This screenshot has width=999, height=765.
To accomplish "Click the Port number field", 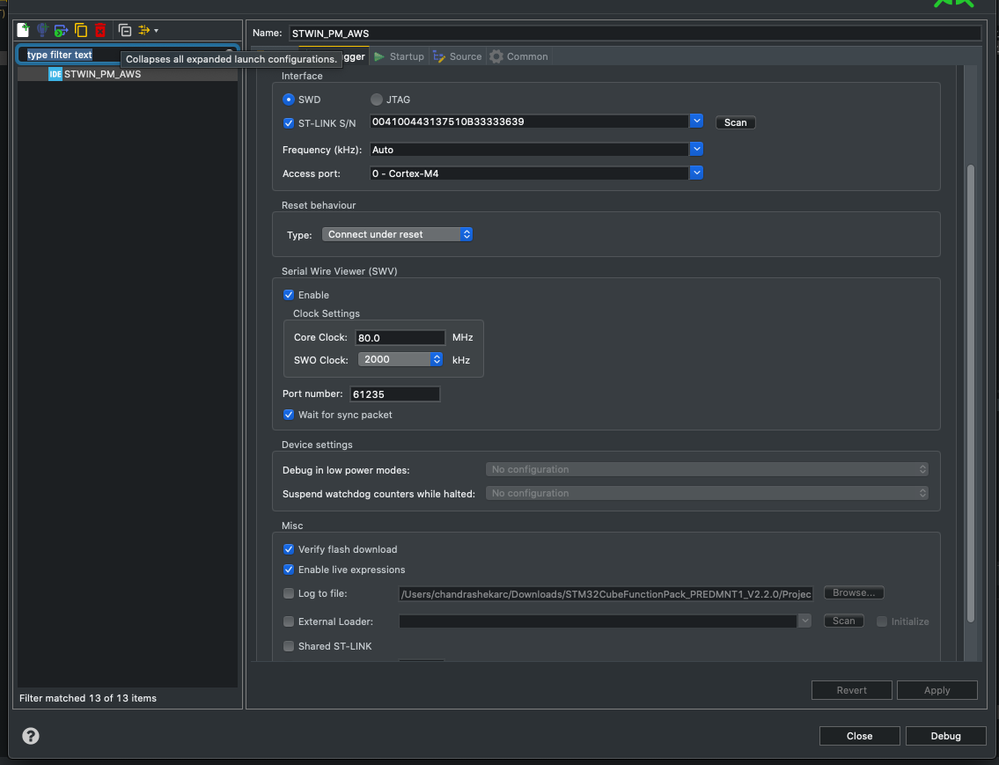I will tap(394, 394).
